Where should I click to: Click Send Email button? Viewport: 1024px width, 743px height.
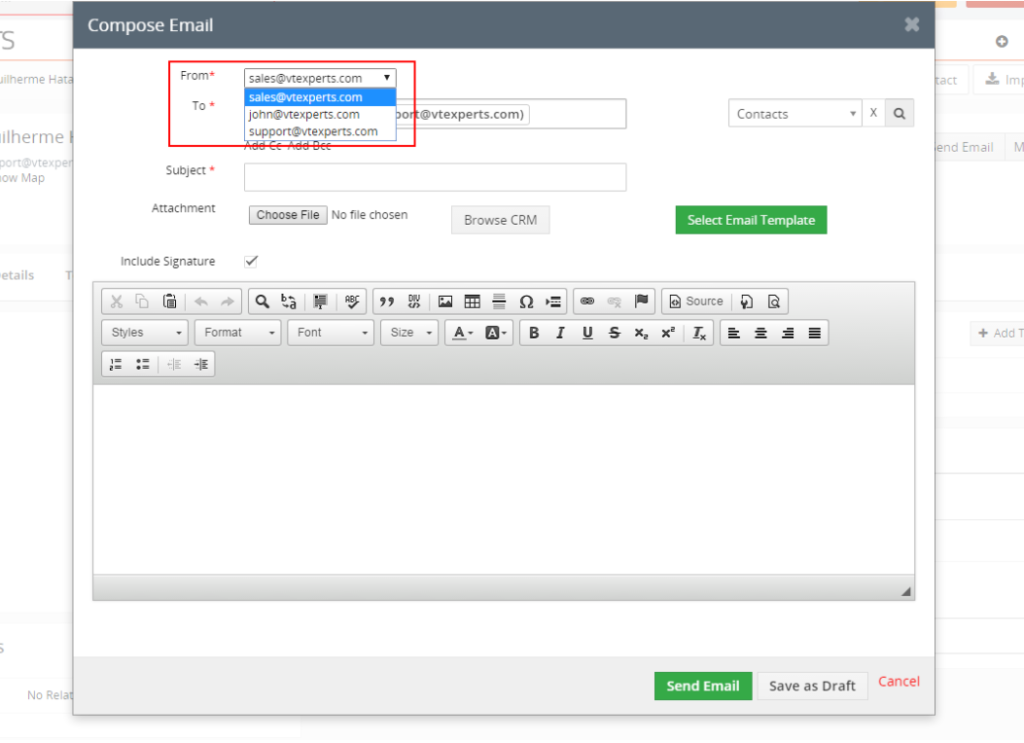[703, 686]
